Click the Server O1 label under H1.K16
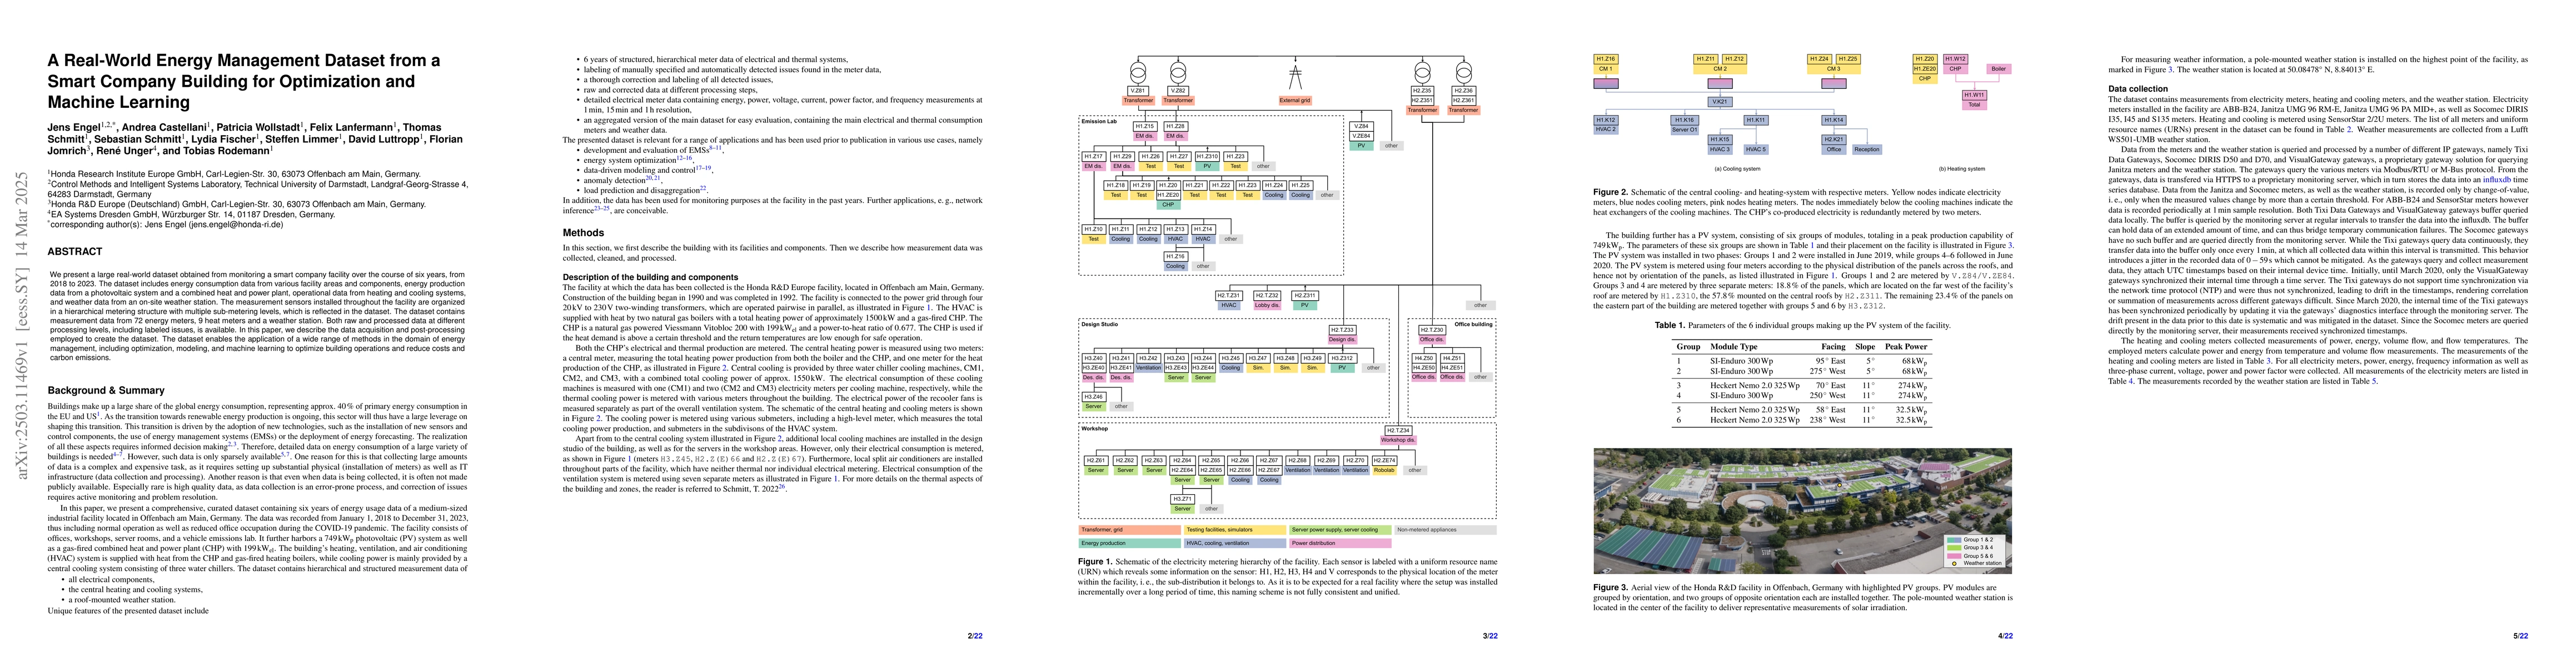 tap(1684, 129)
